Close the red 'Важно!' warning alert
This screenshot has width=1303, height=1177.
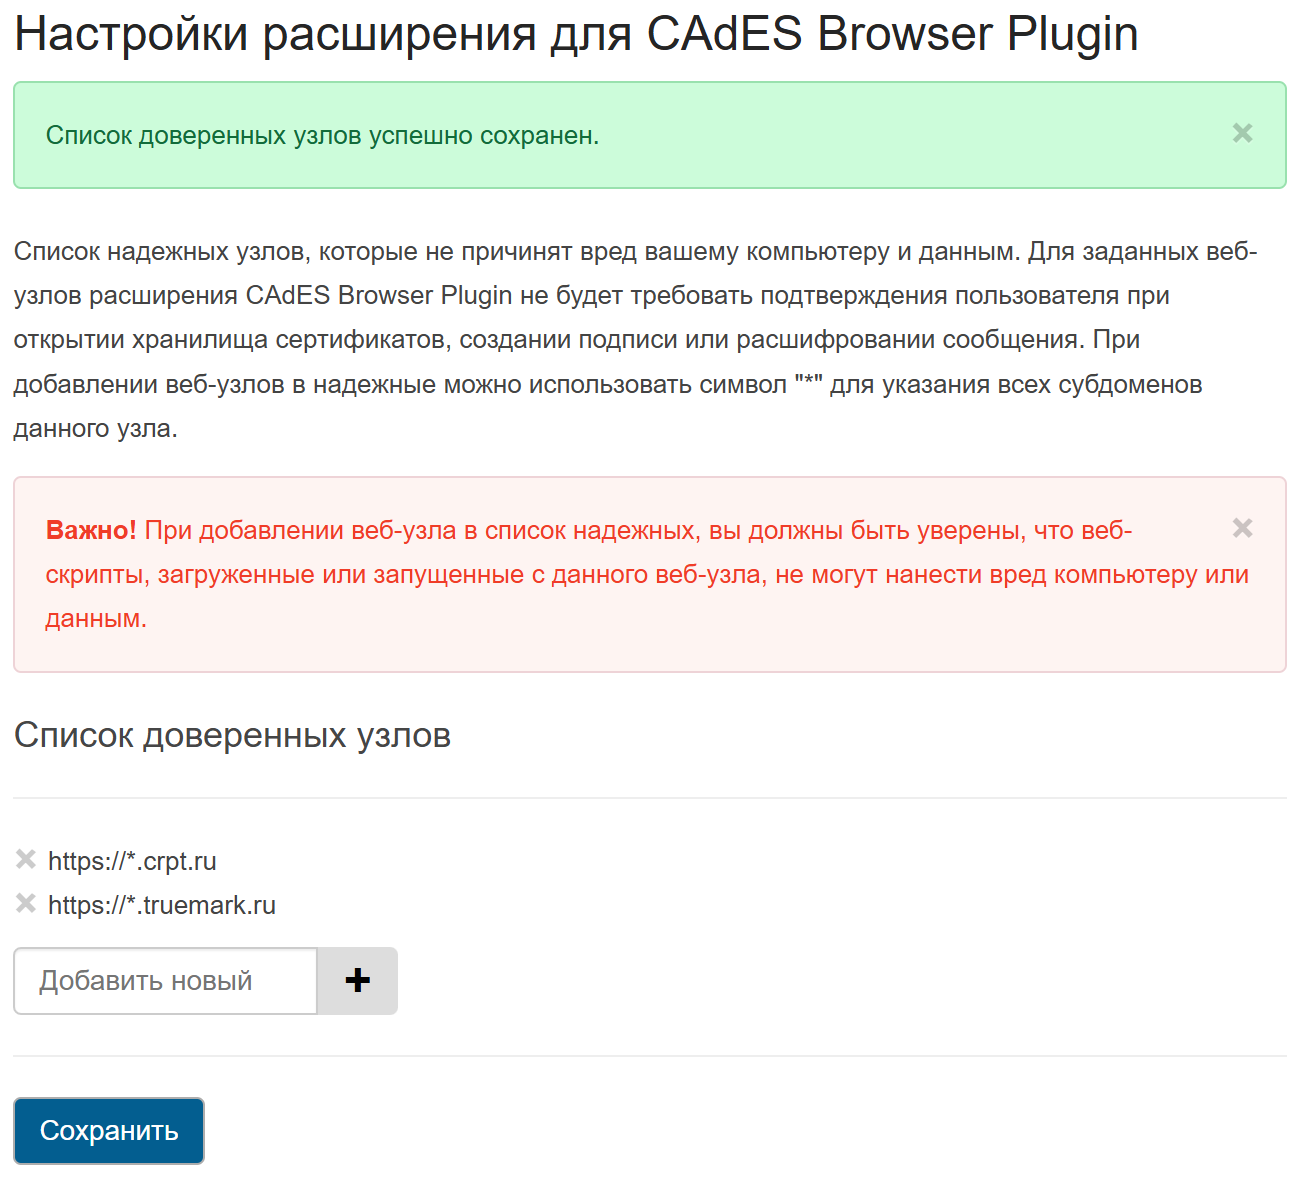[1242, 528]
